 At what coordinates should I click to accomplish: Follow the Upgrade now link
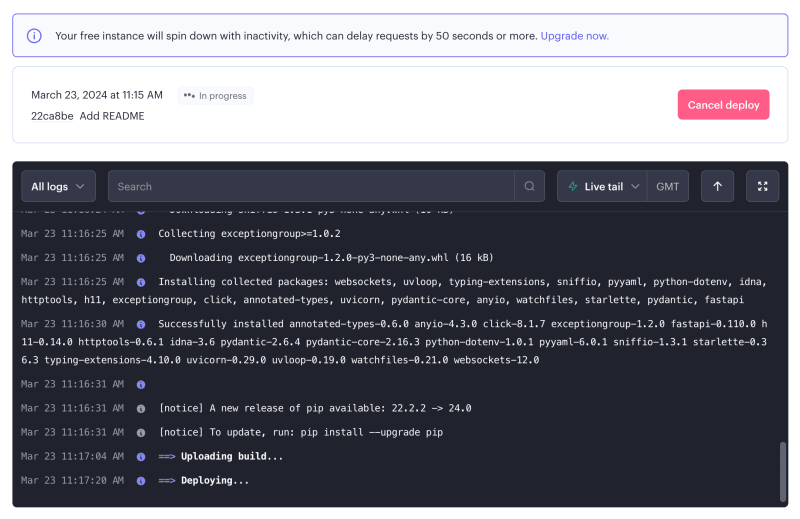click(x=574, y=36)
